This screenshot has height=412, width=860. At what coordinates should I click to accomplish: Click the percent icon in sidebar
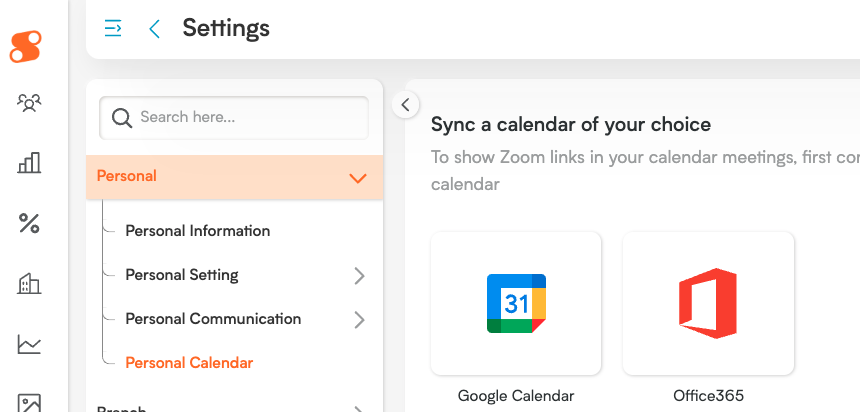(x=29, y=223)
